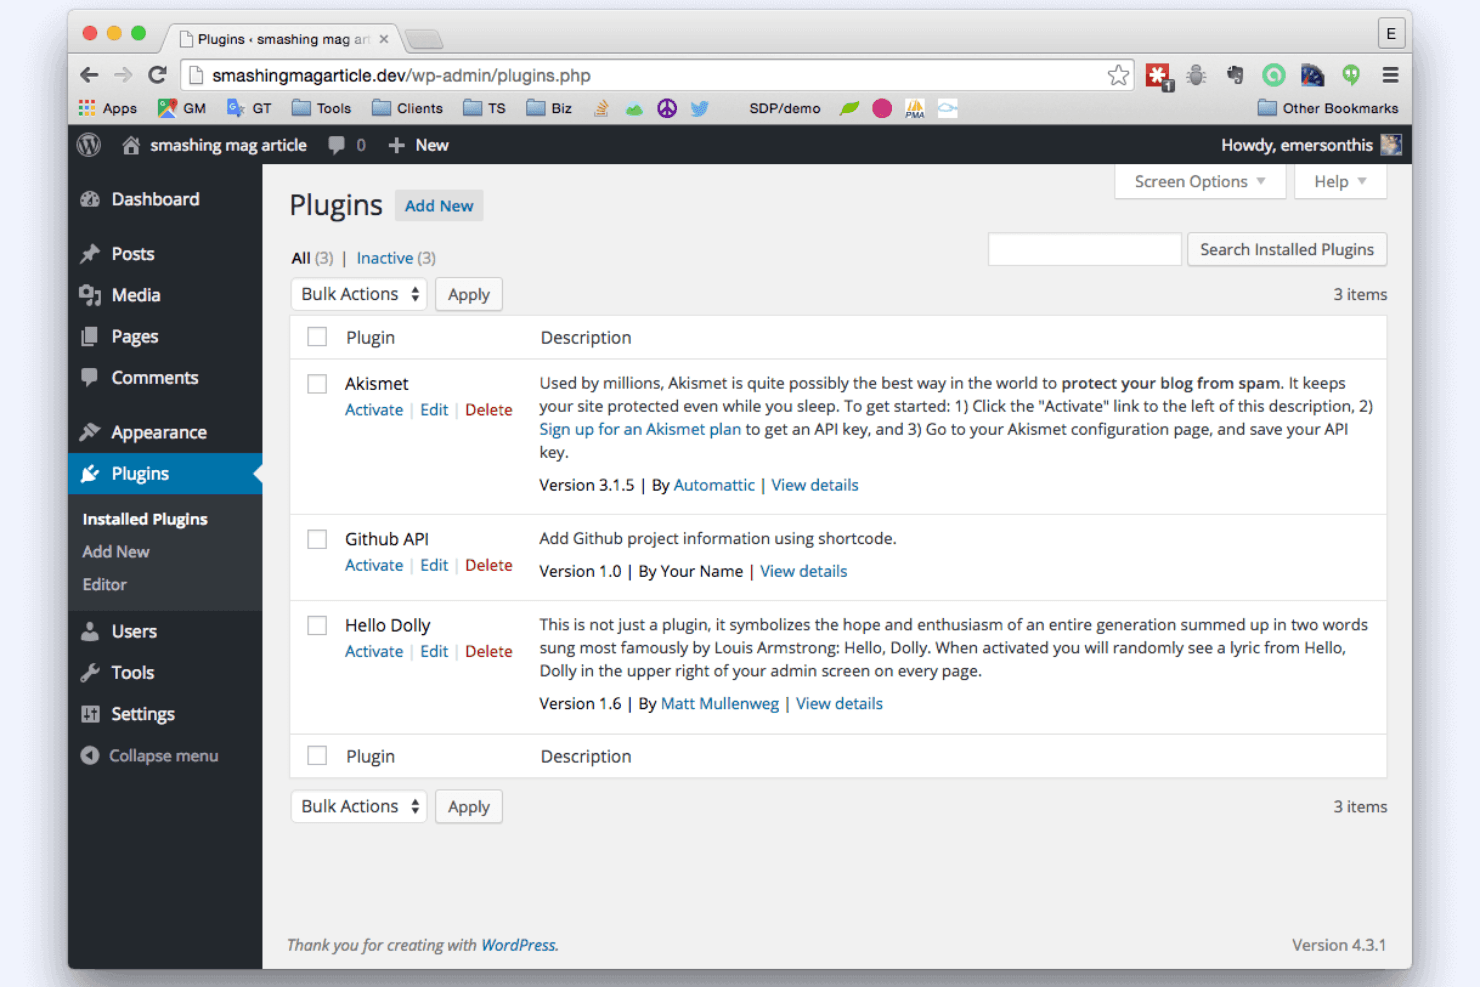Screen dimensions: 1480x987
Task: Check the select-all box in table footer
Action: (x=317, y=755)
